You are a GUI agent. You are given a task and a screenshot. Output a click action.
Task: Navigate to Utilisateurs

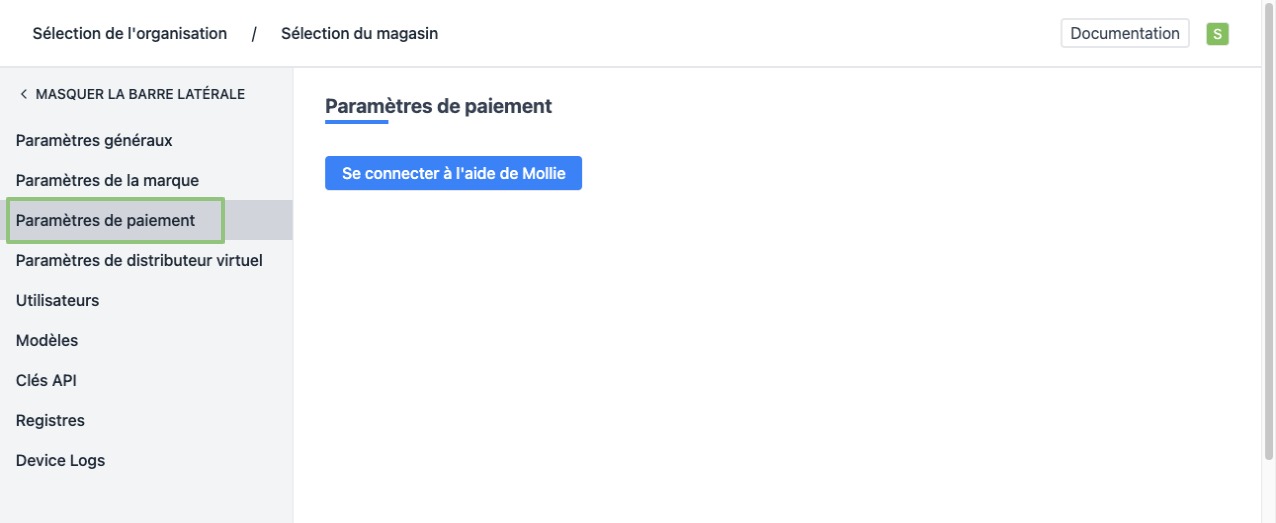[x=57, y=301]
